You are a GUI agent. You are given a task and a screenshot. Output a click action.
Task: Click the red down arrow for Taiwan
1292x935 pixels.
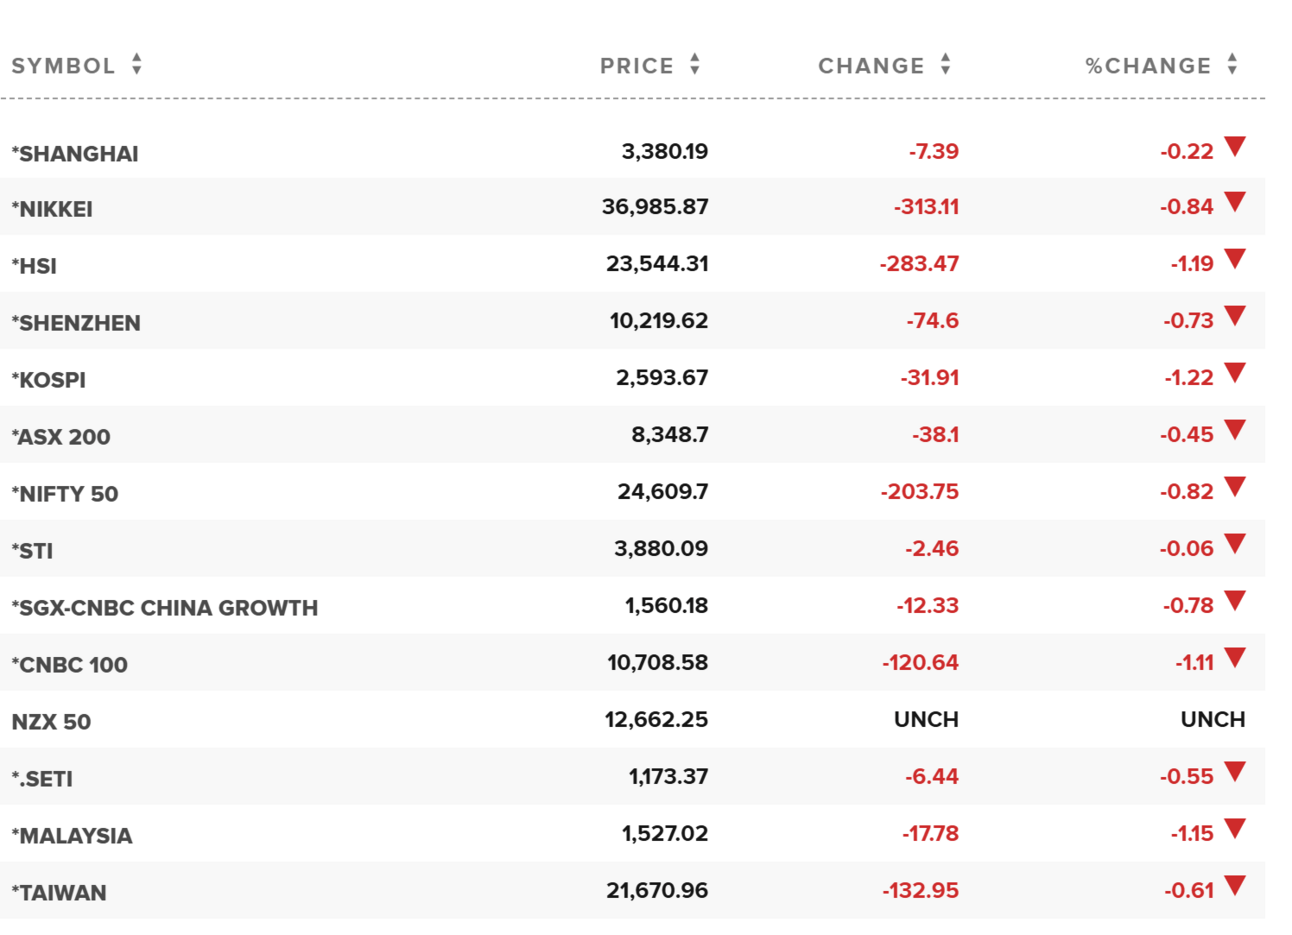(1235, 886)
